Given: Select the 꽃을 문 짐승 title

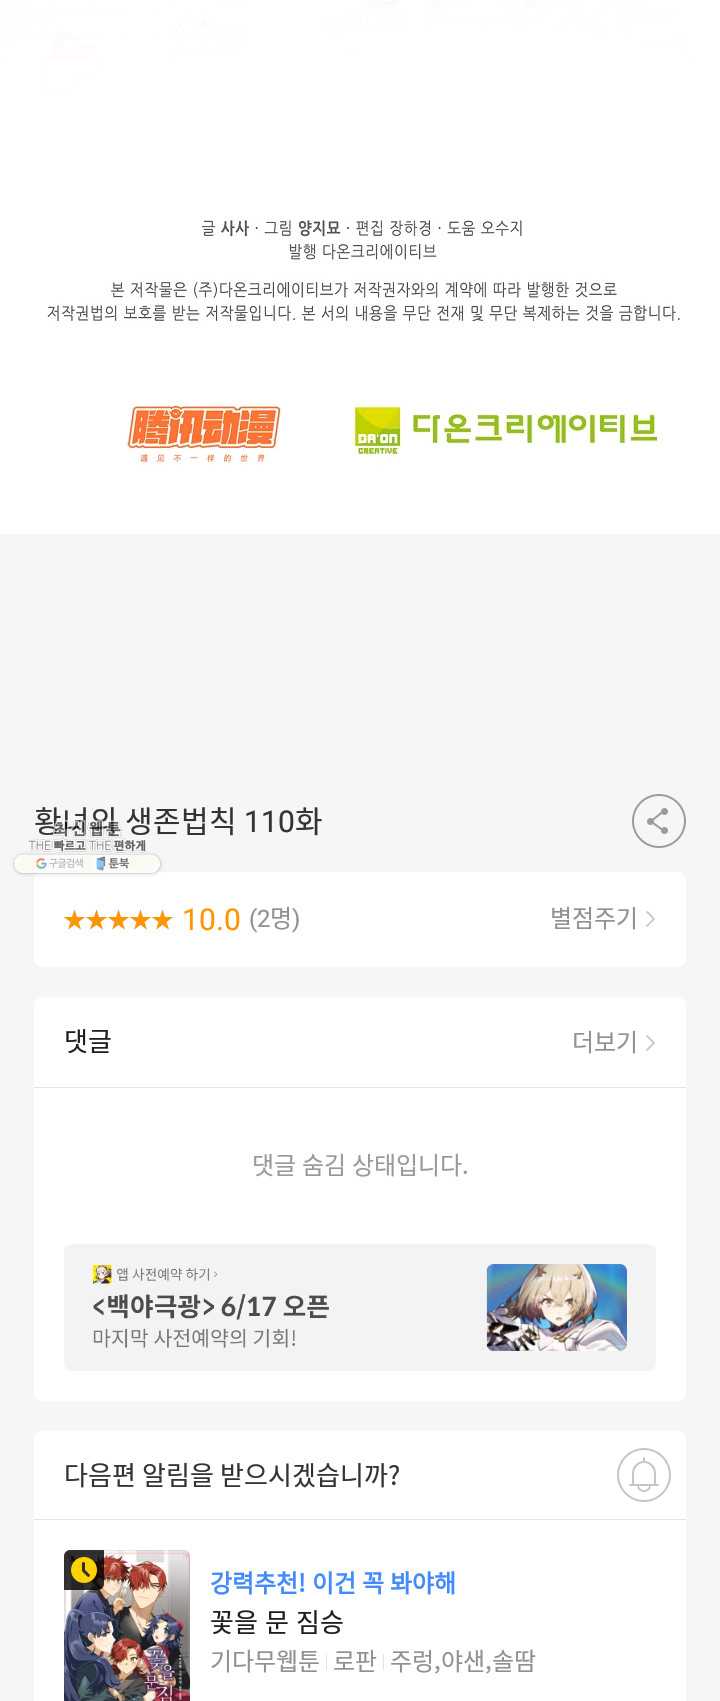Looking at the screenshot, I should click(x=277, y=1622).
